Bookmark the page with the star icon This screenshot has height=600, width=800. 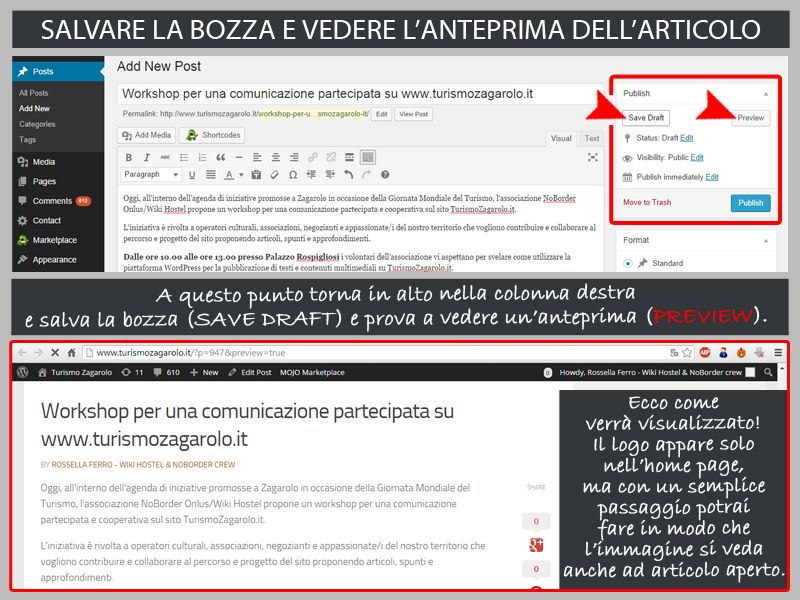[x=687, y=353]
